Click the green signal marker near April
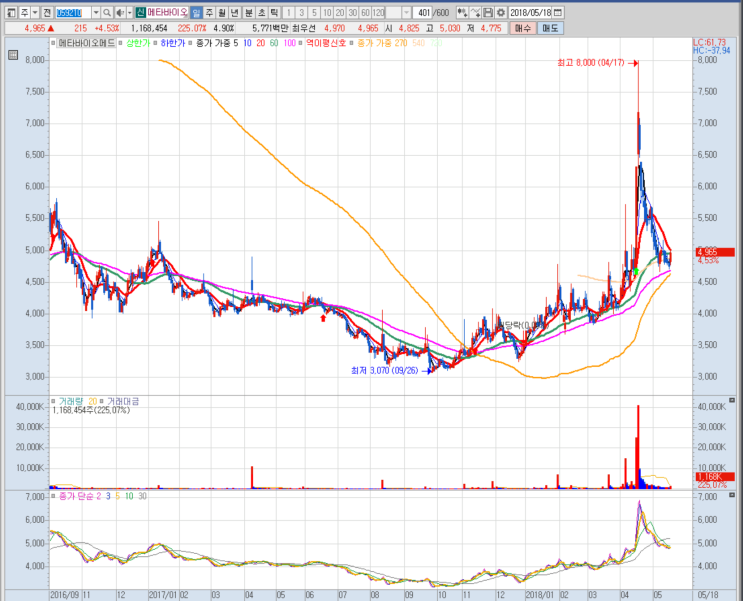Screen dimensions: 743x601 (x=636, y=271)
